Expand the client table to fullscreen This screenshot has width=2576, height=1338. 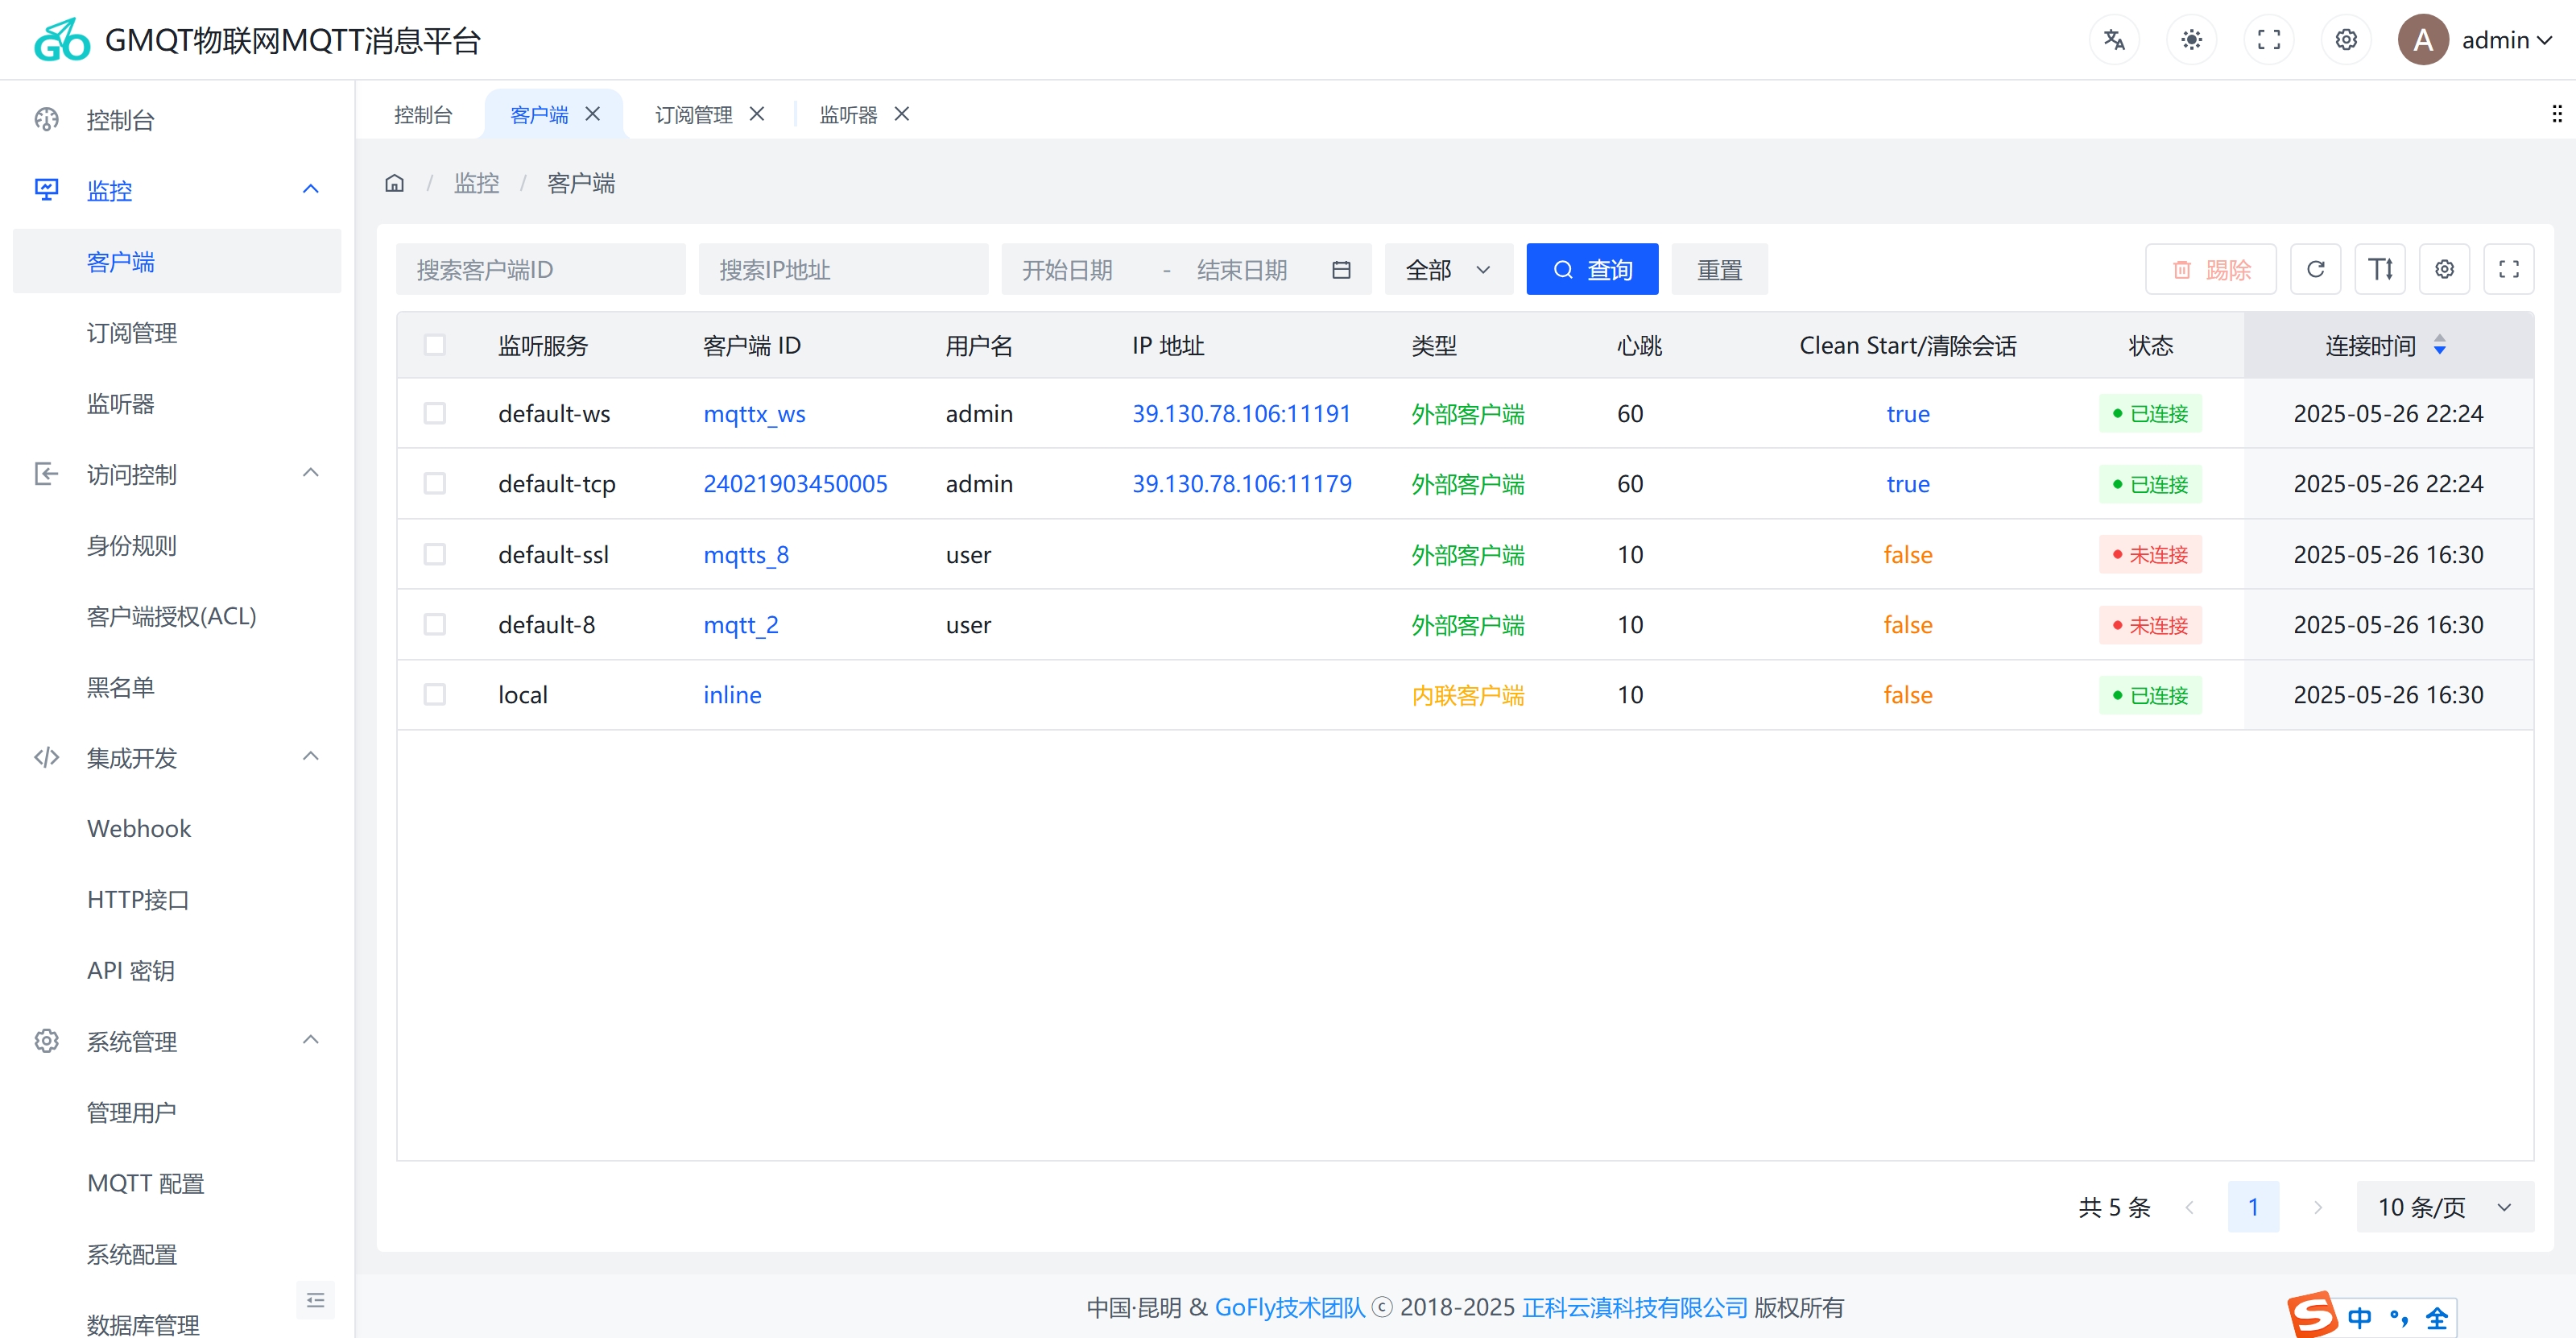tap(2509, 268)
